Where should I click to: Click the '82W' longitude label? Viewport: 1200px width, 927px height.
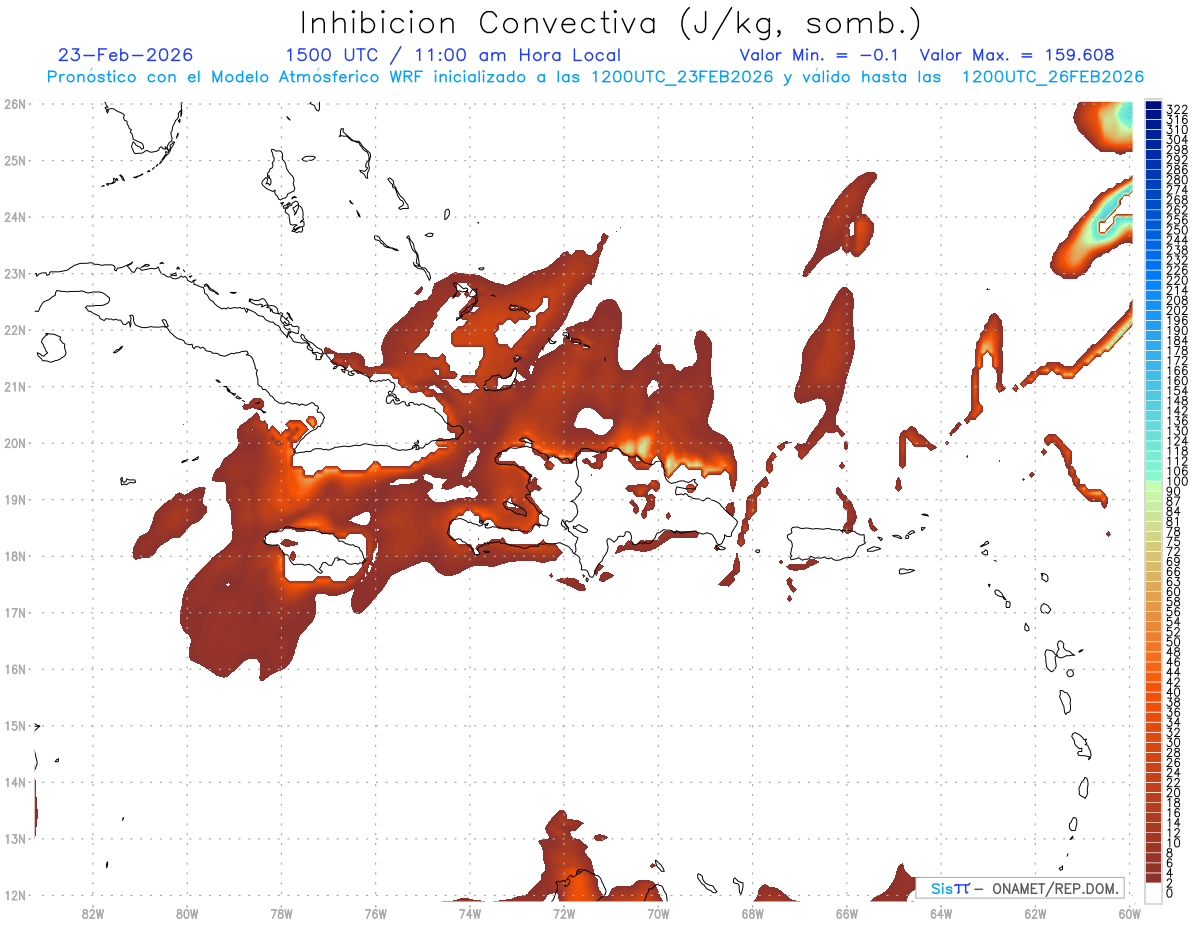93,913
